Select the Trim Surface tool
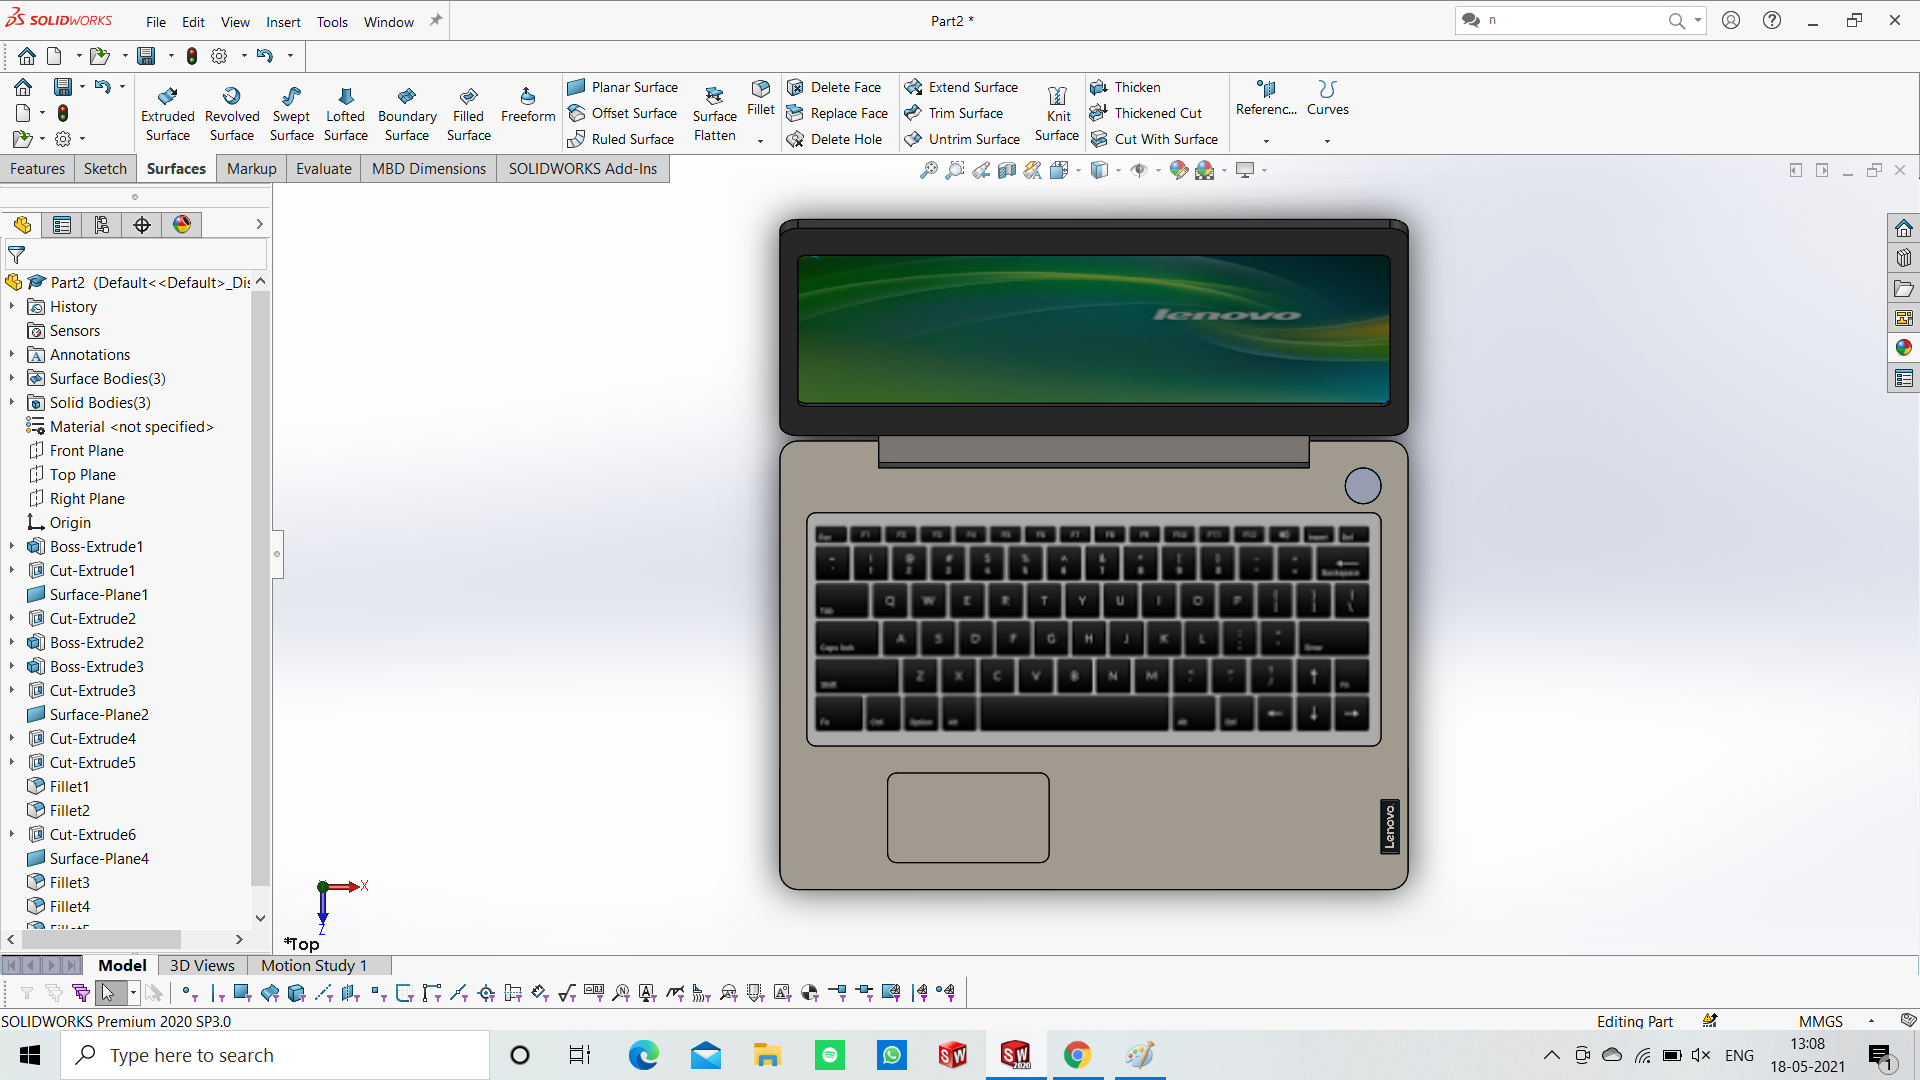The height and width of the screenshot is (1080, 1920). click(x=964, y=112)
